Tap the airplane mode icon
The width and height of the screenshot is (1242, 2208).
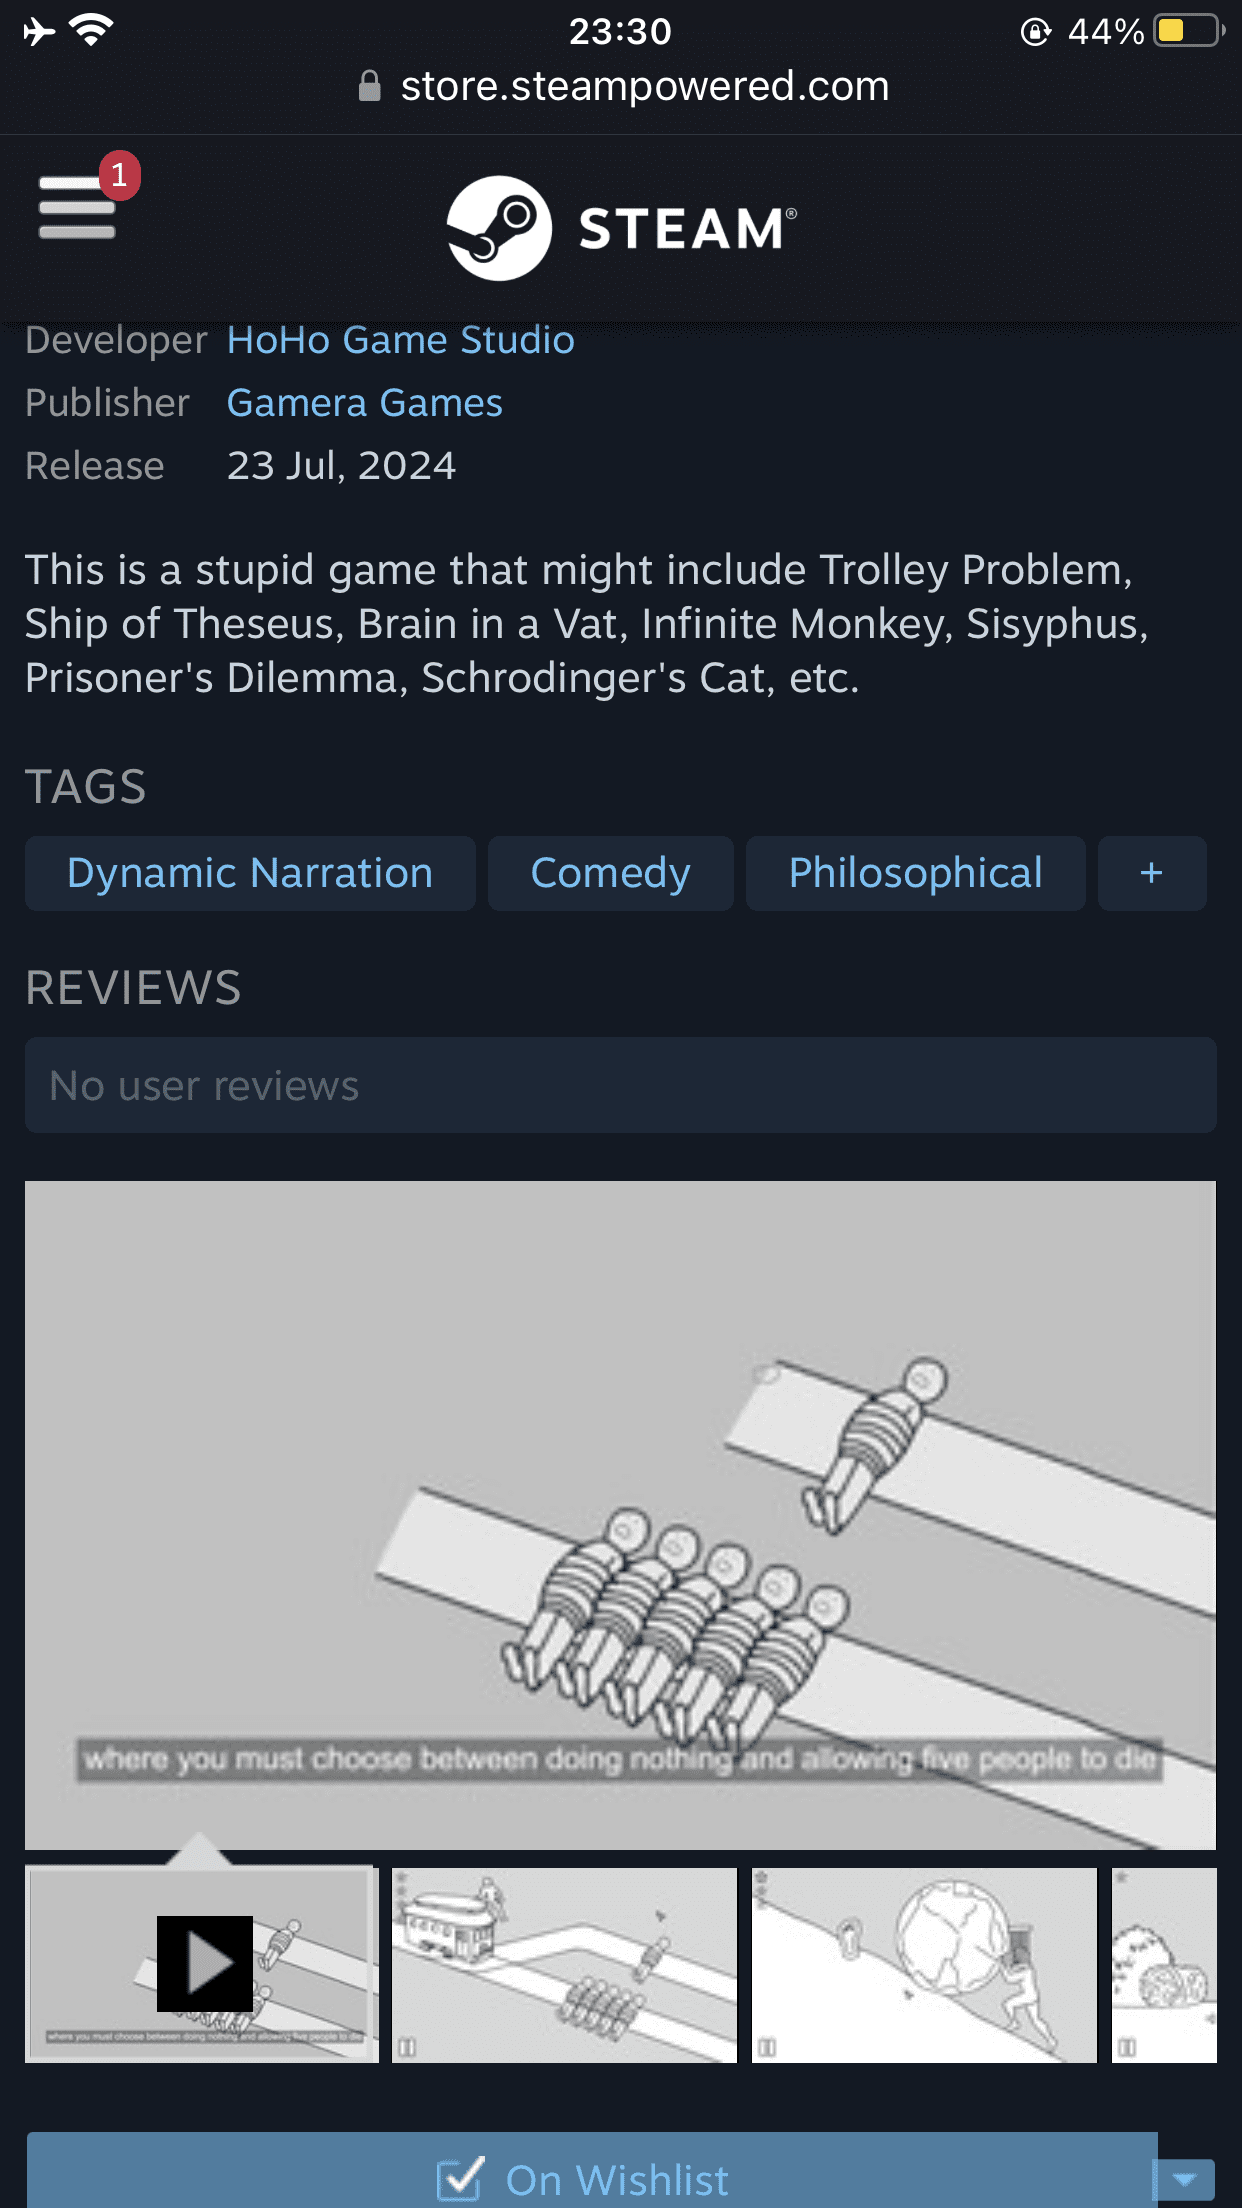point(39,31)
